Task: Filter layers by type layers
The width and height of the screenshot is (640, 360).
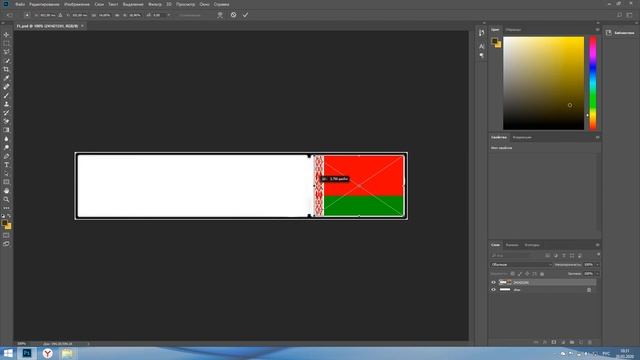Action: 564,256
